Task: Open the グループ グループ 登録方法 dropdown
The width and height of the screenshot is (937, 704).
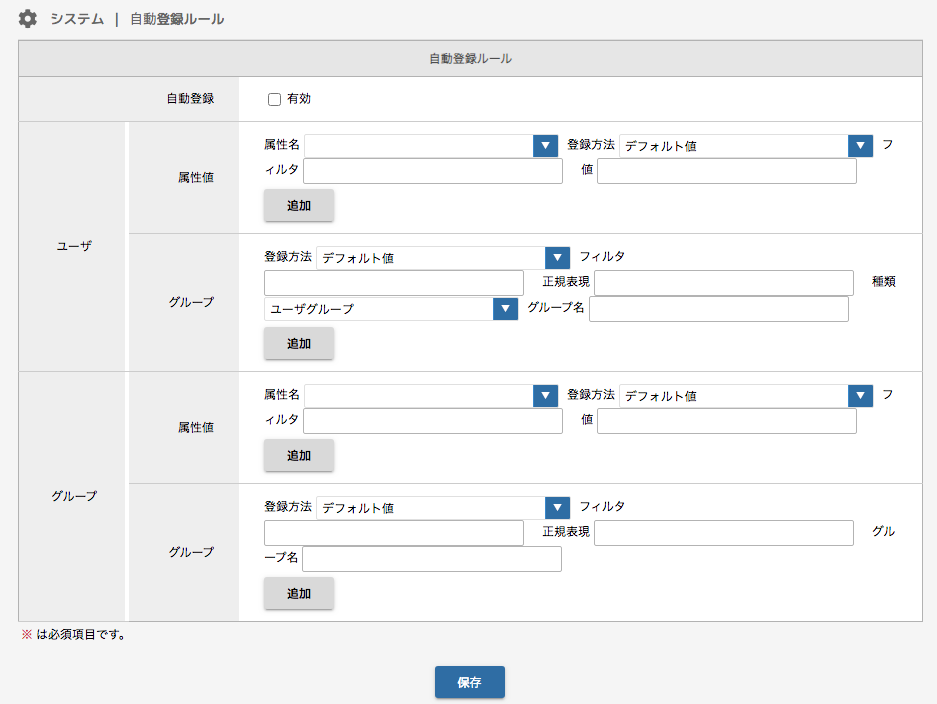Action: pyautogui.click(x=443, y=507)
